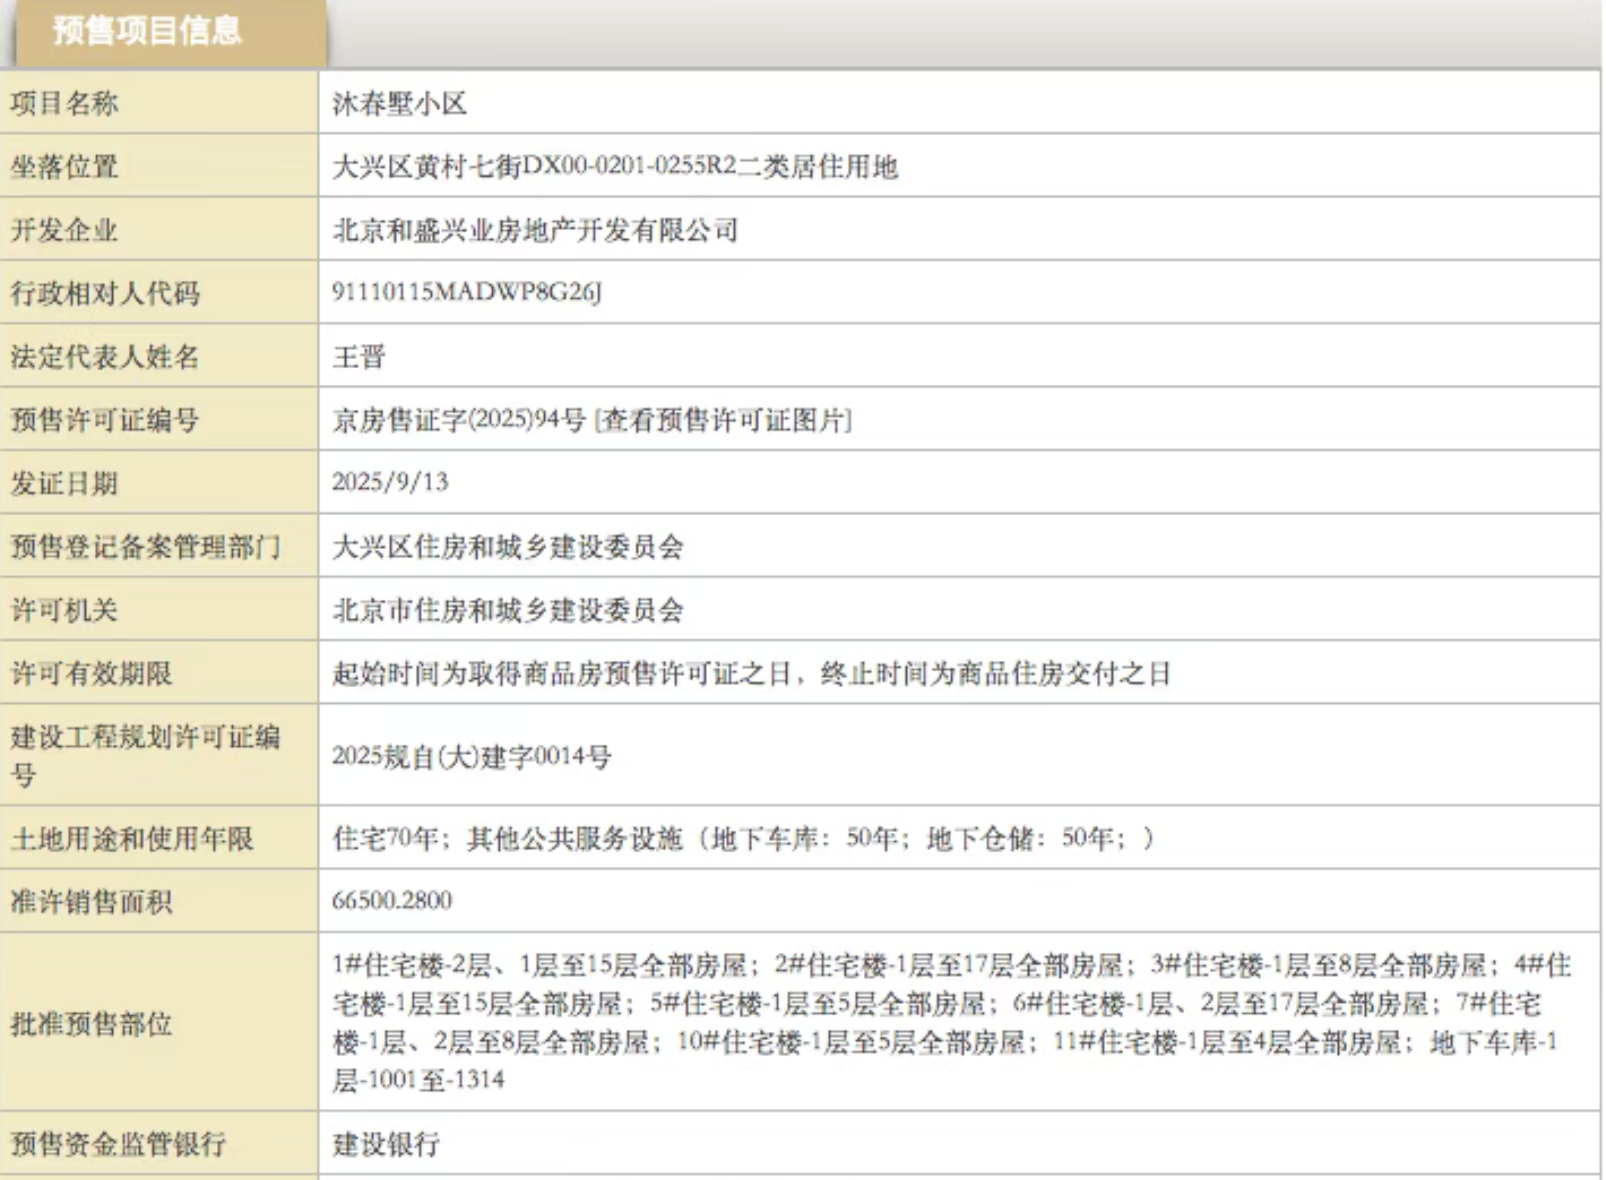Click the permit validity period description

click(751, 674)
